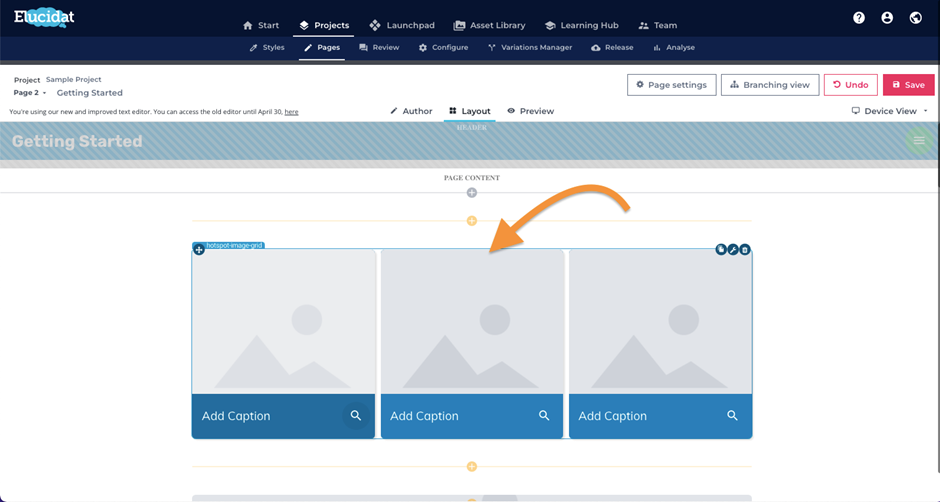Click the Getting Started page title

point(89,92)
